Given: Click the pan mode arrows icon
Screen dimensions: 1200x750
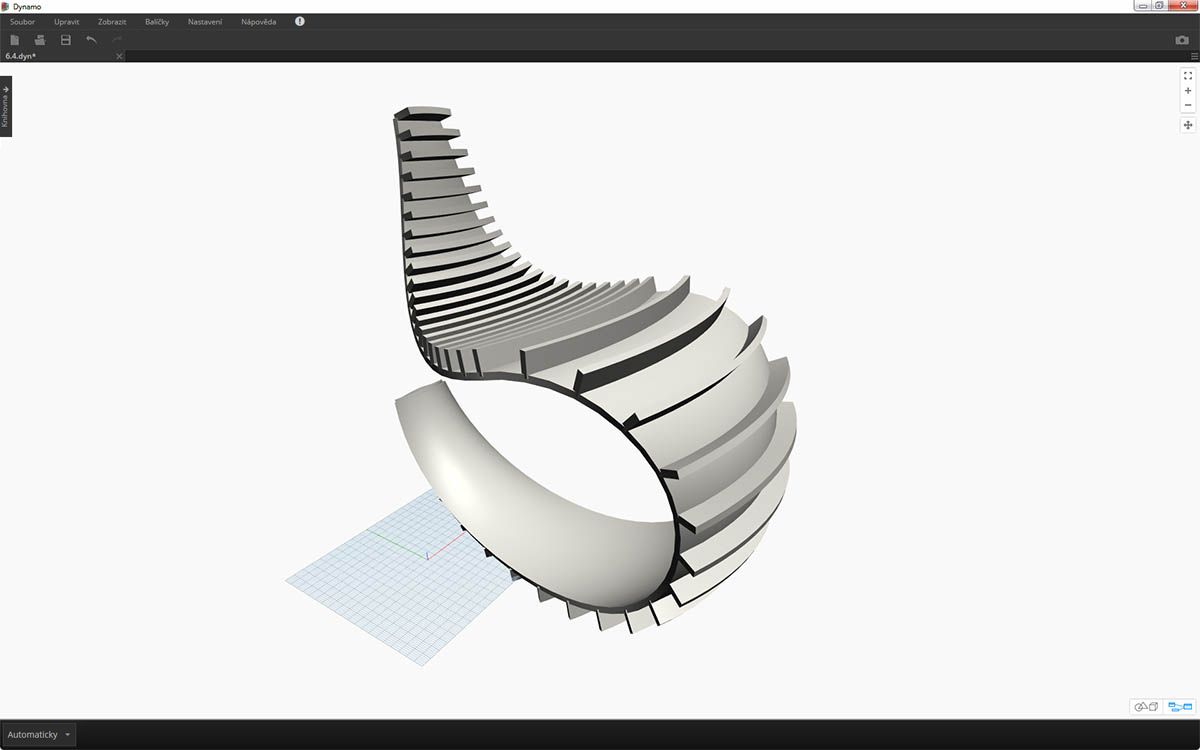Looking at the screenshot, I should (1188, 125).
